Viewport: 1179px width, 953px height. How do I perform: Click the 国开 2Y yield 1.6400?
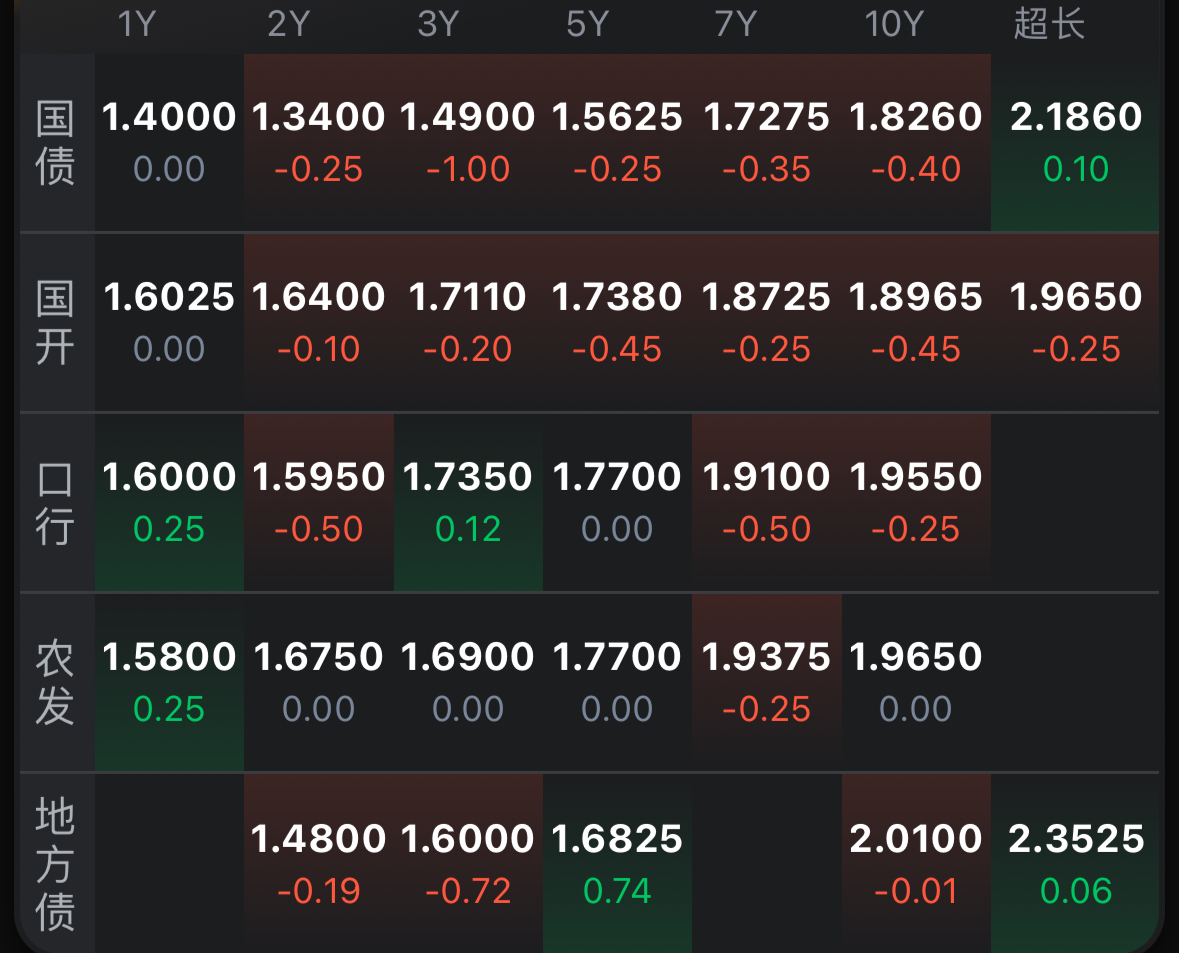[319, 321]
